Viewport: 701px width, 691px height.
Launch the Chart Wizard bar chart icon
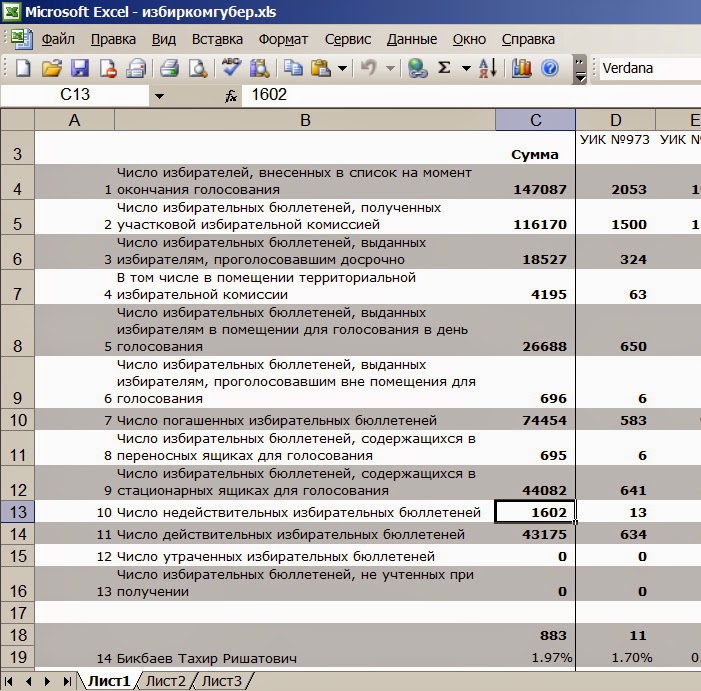(x=521, y=68)
